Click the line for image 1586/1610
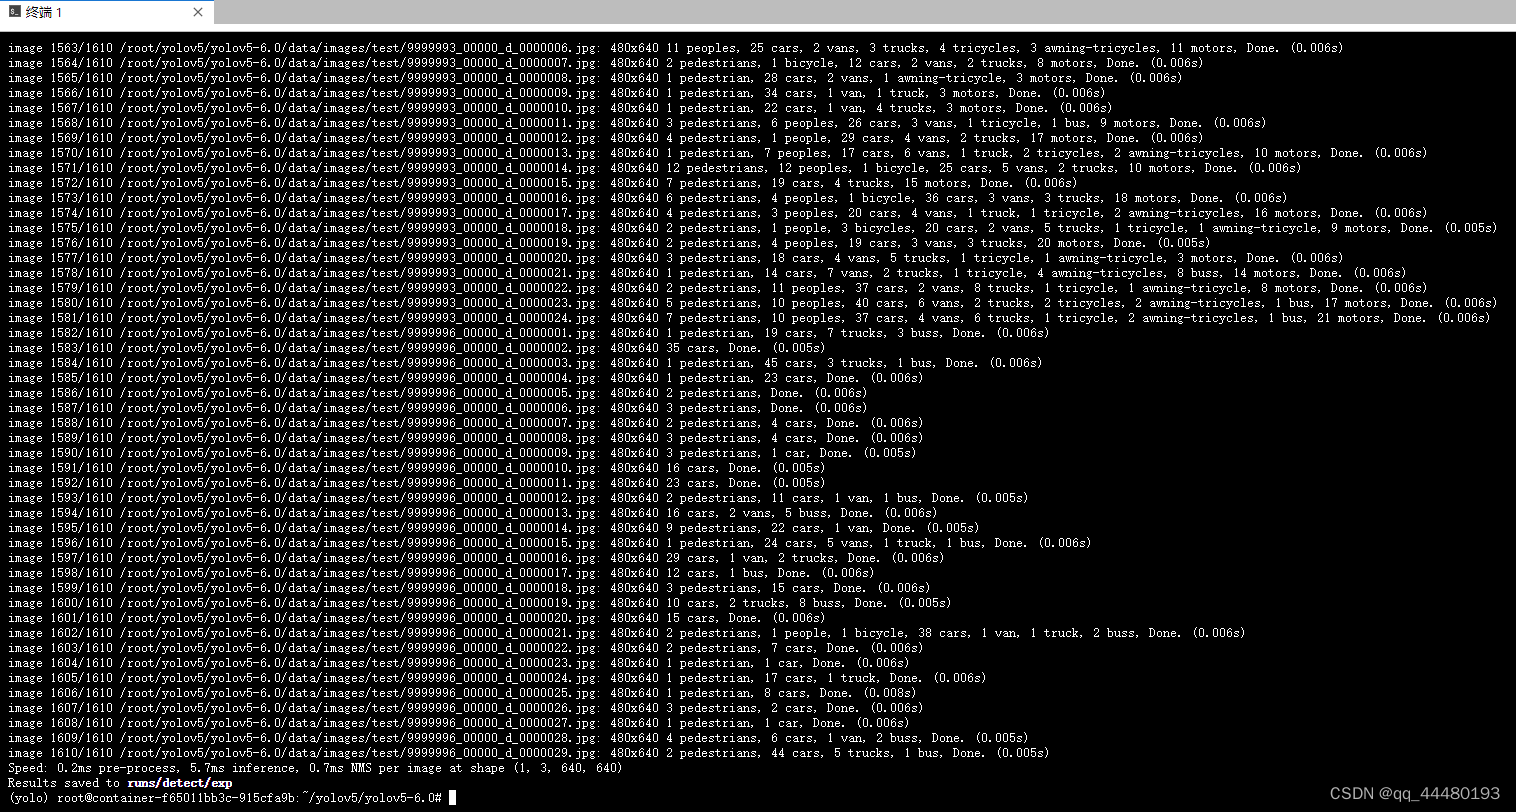Image resolution: width=1516 pixels, height=812 pixels. (x=438, y=392)
